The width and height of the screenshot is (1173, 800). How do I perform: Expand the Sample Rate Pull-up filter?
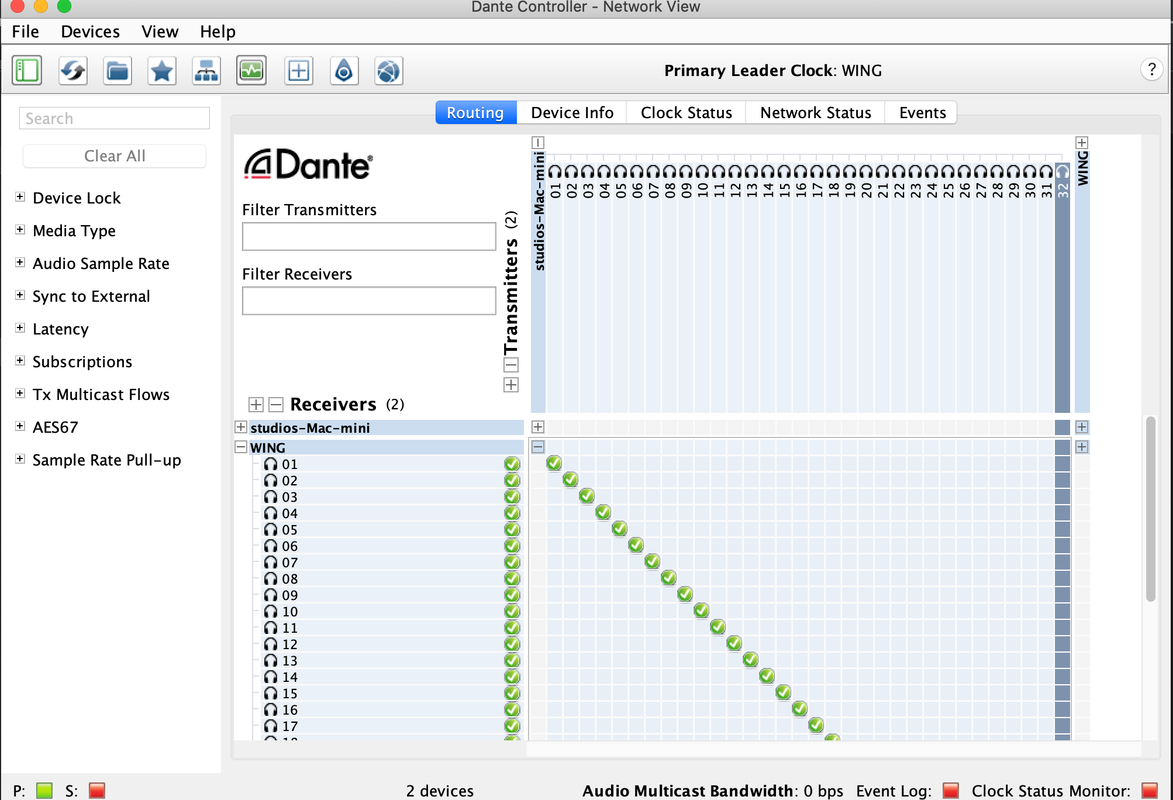pyautogui.click(x=20, y=459)
